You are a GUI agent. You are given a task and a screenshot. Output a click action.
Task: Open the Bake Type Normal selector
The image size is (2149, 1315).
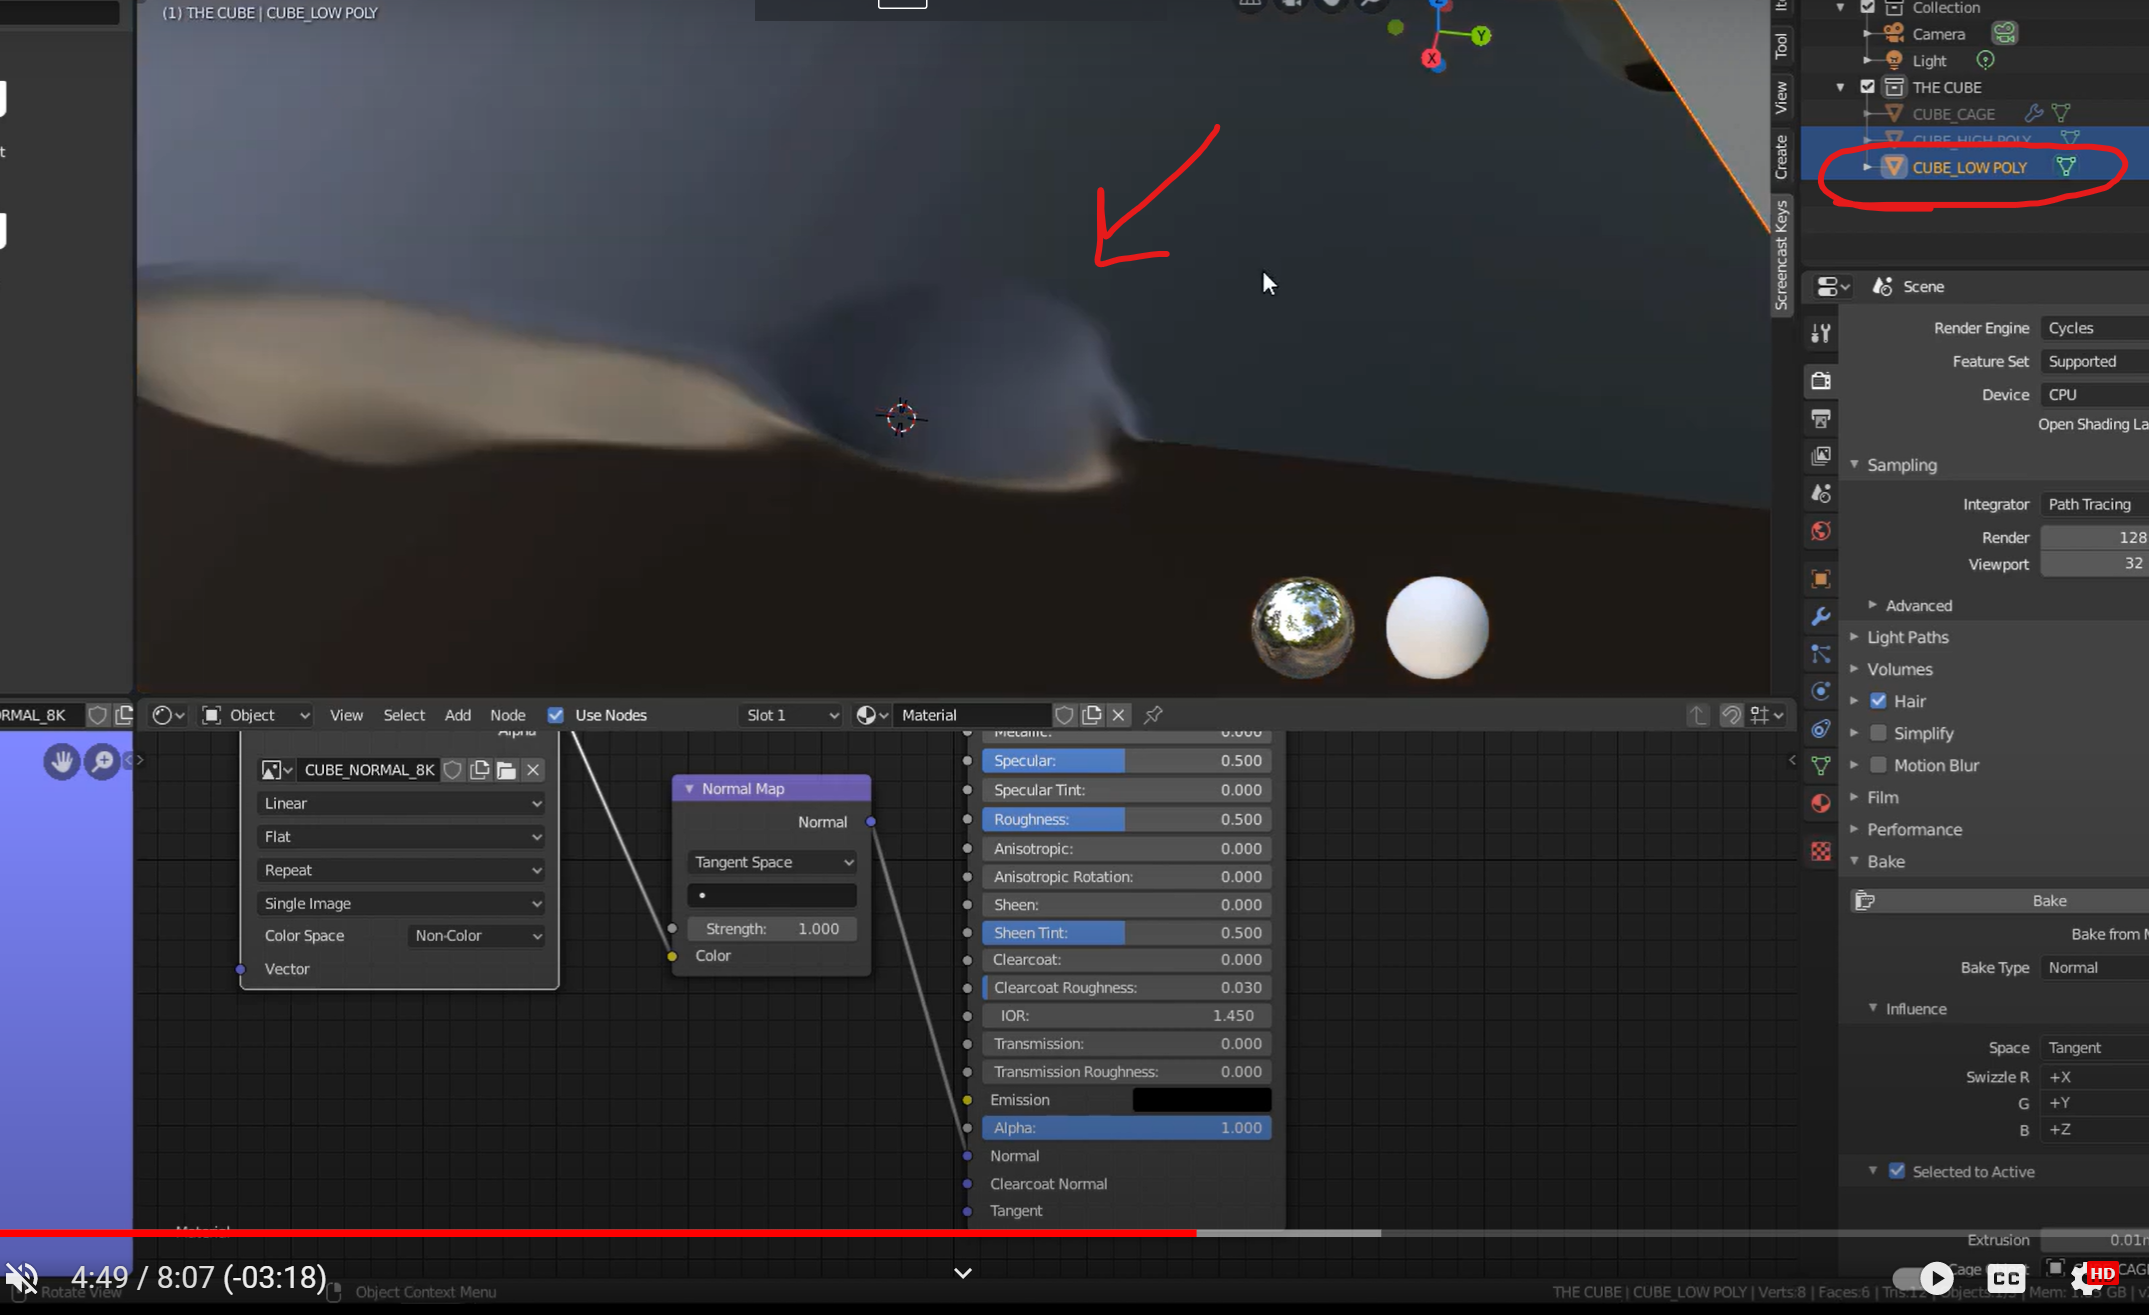click(x=2094, y=967)
